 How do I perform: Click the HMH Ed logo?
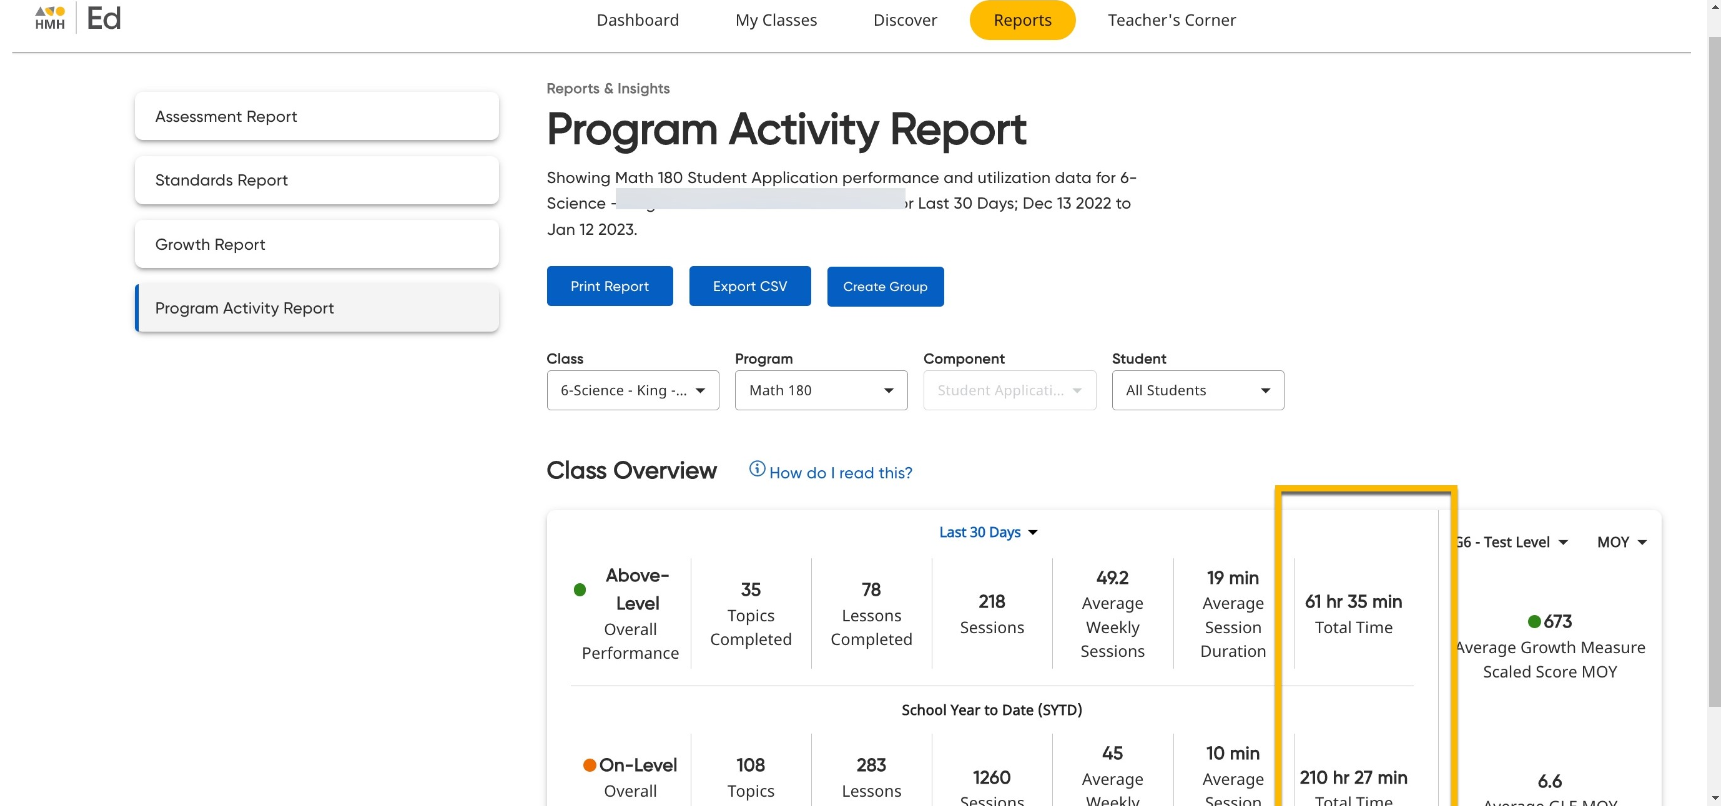coord(77,18)
